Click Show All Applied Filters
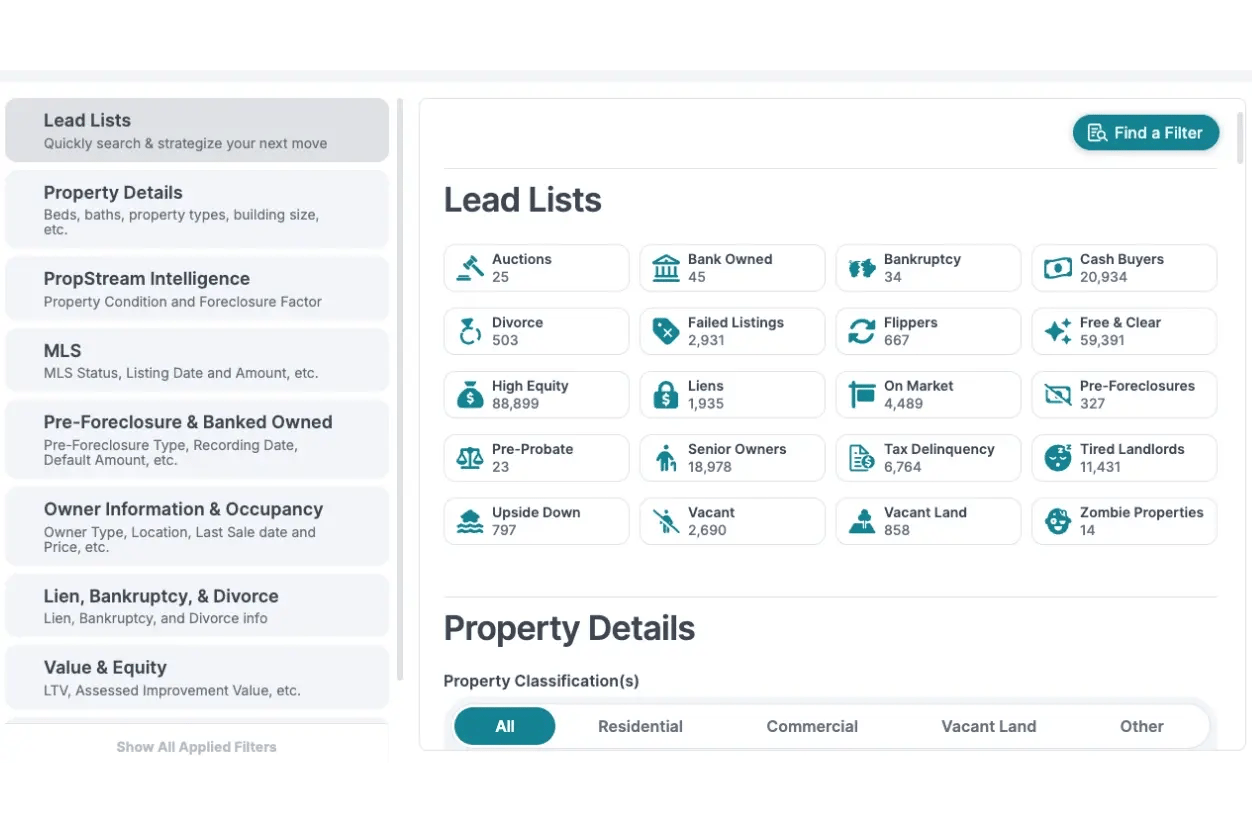 pos(196,746)
